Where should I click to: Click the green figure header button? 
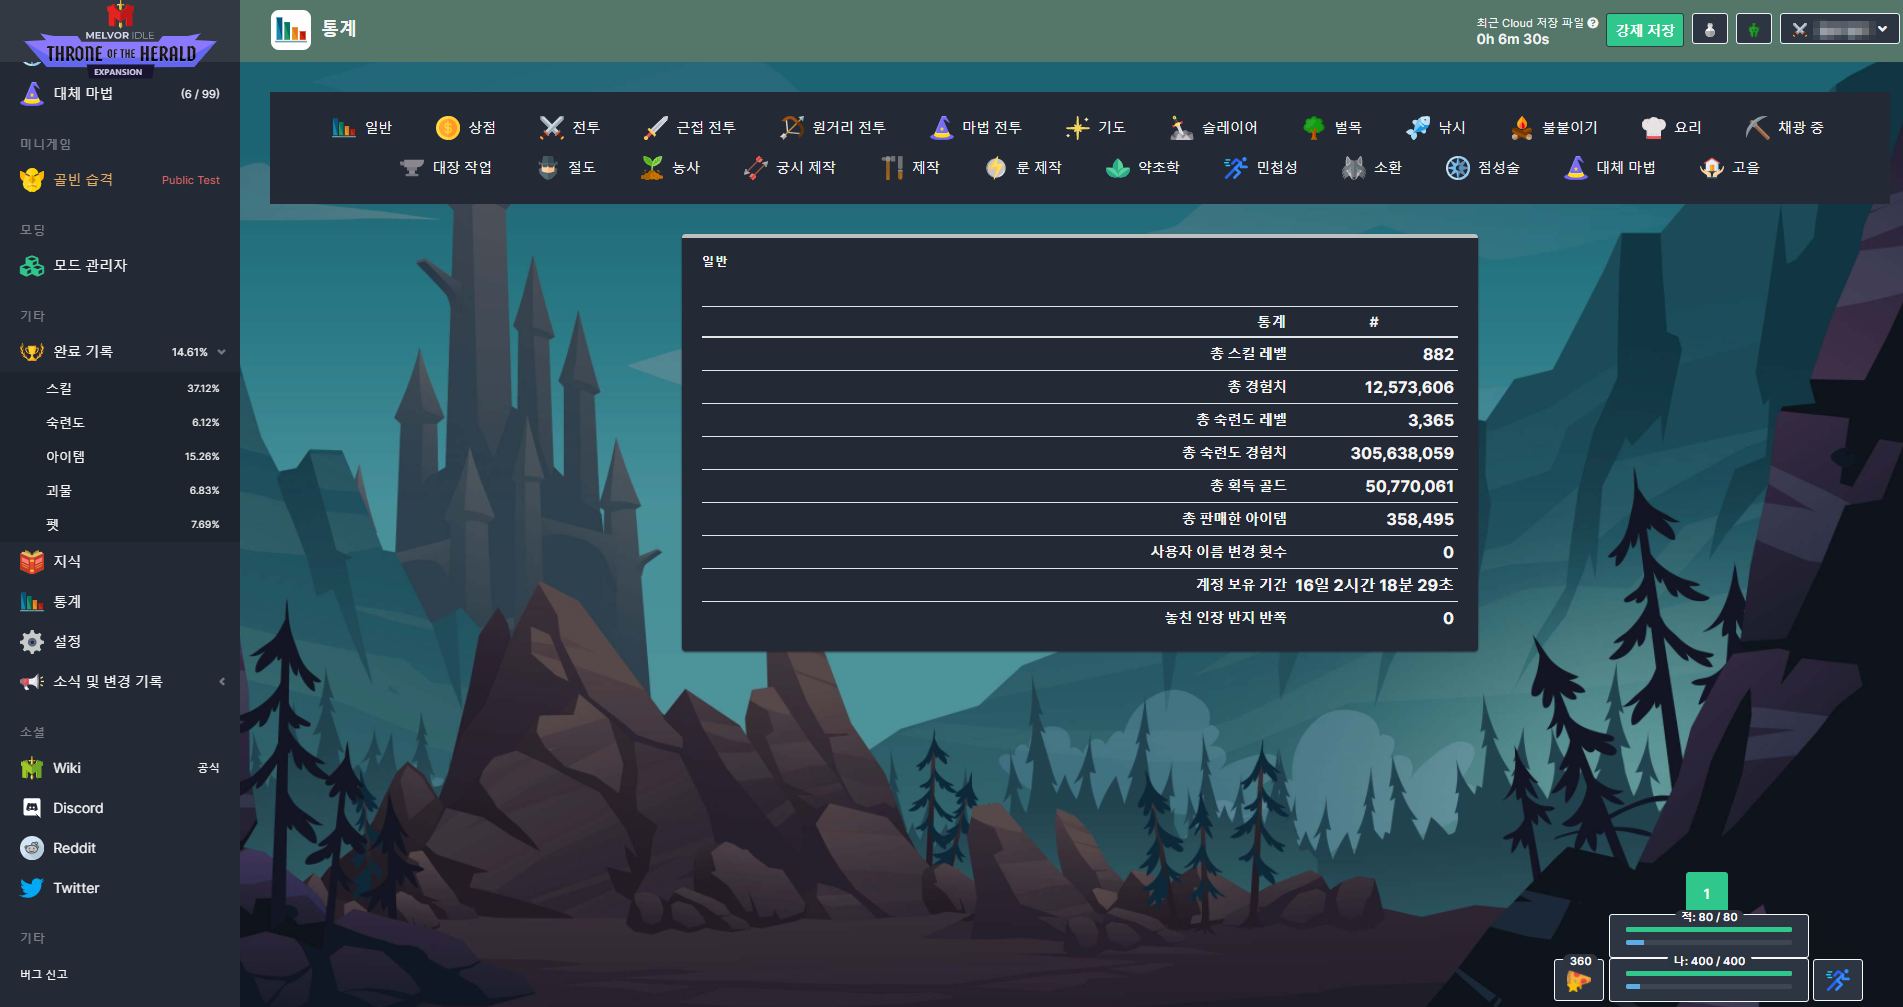(1754, 29)
